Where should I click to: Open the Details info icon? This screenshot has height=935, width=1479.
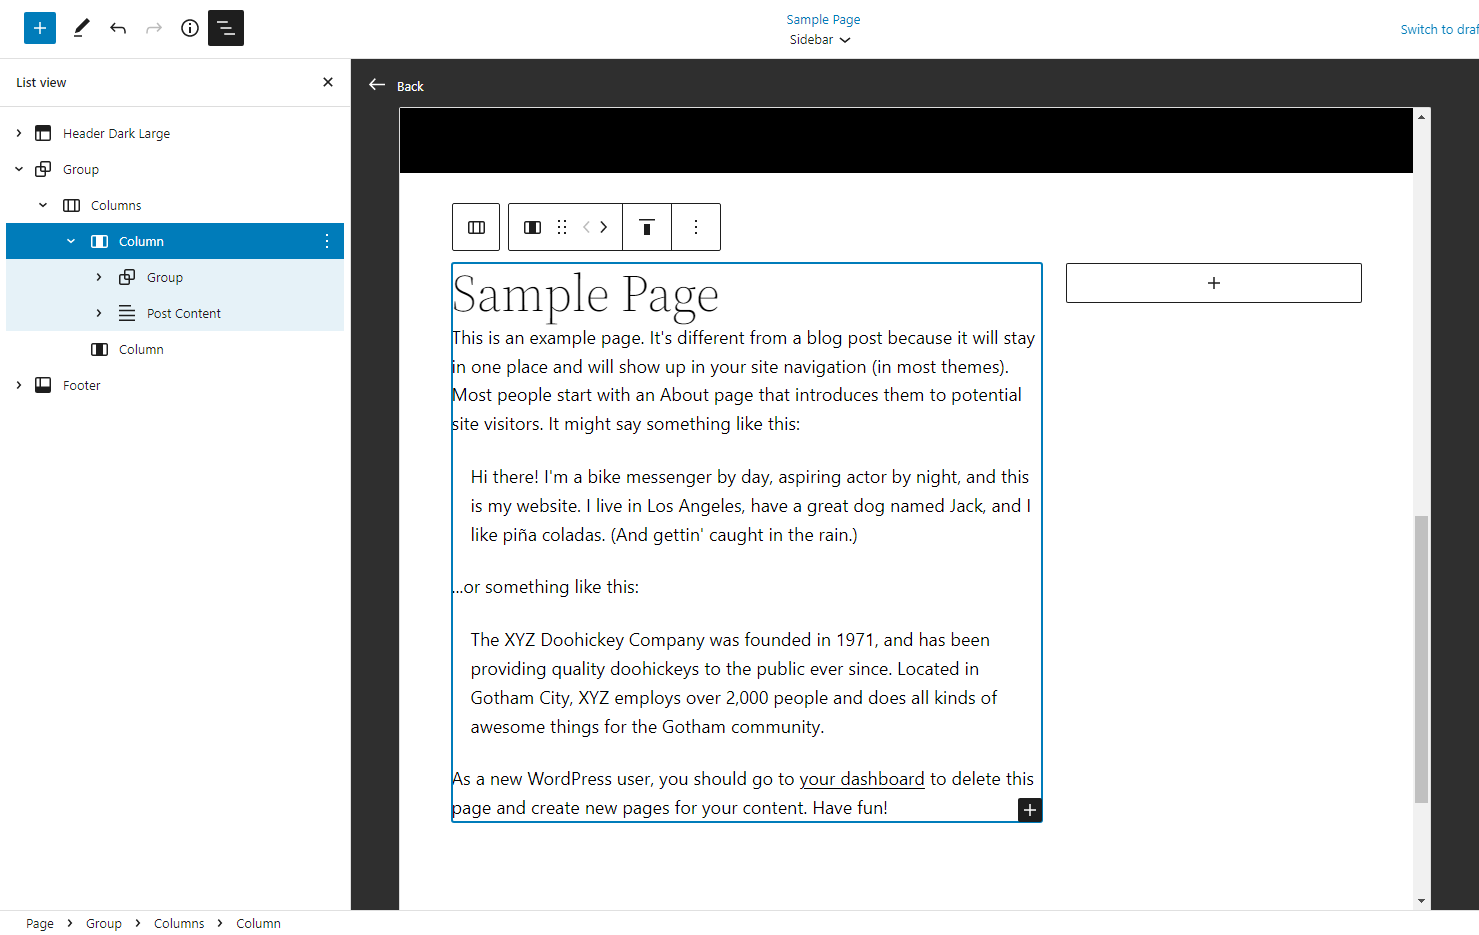pos(190,28)
